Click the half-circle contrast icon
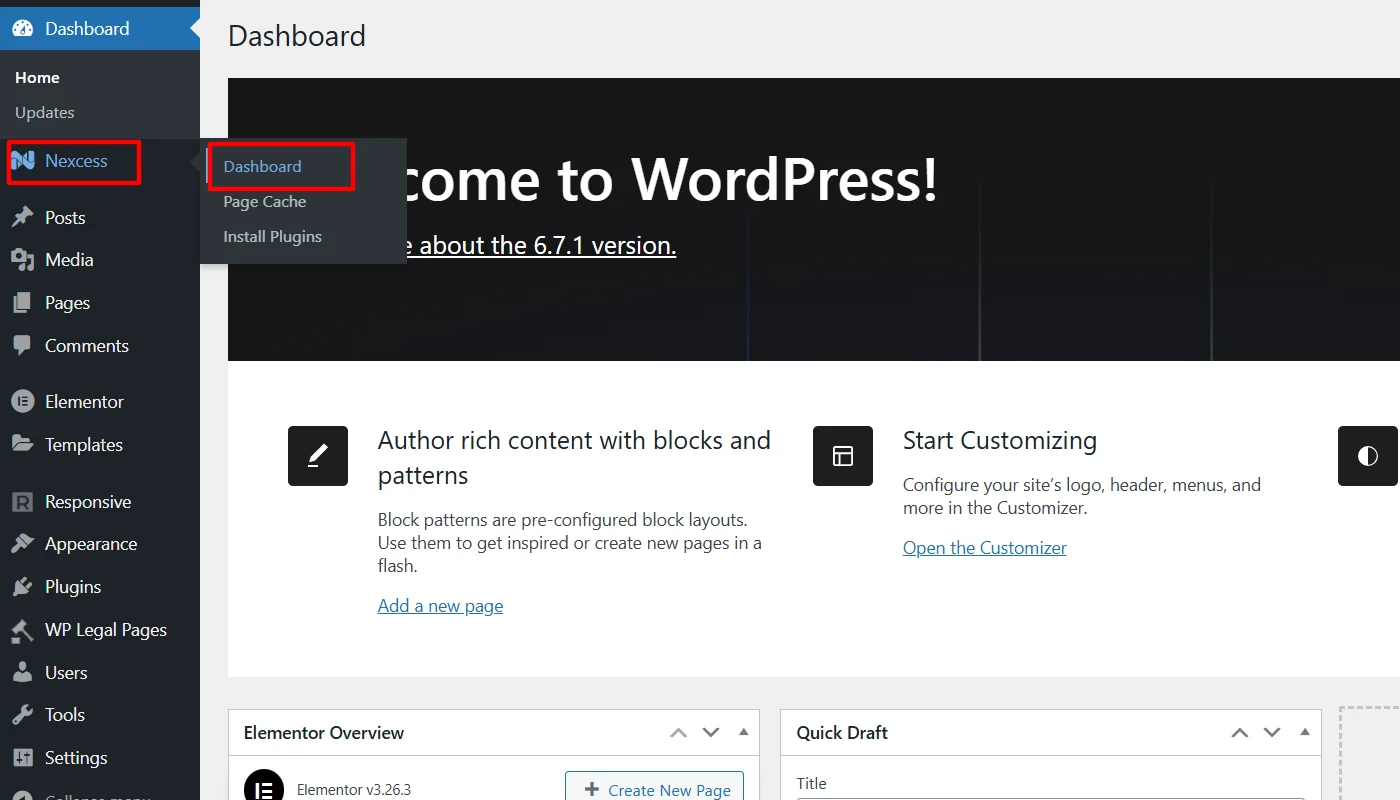Screen dimensions: 1400x800 pyautogui.click(x=1368, y=456)
